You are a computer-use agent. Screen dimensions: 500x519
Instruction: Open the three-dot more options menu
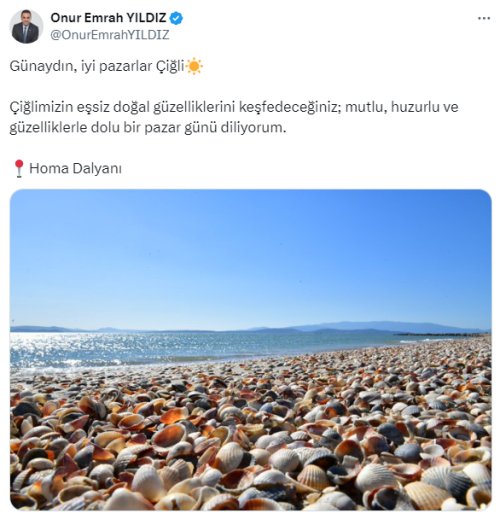pyautogui.click(x=484, y=18)
